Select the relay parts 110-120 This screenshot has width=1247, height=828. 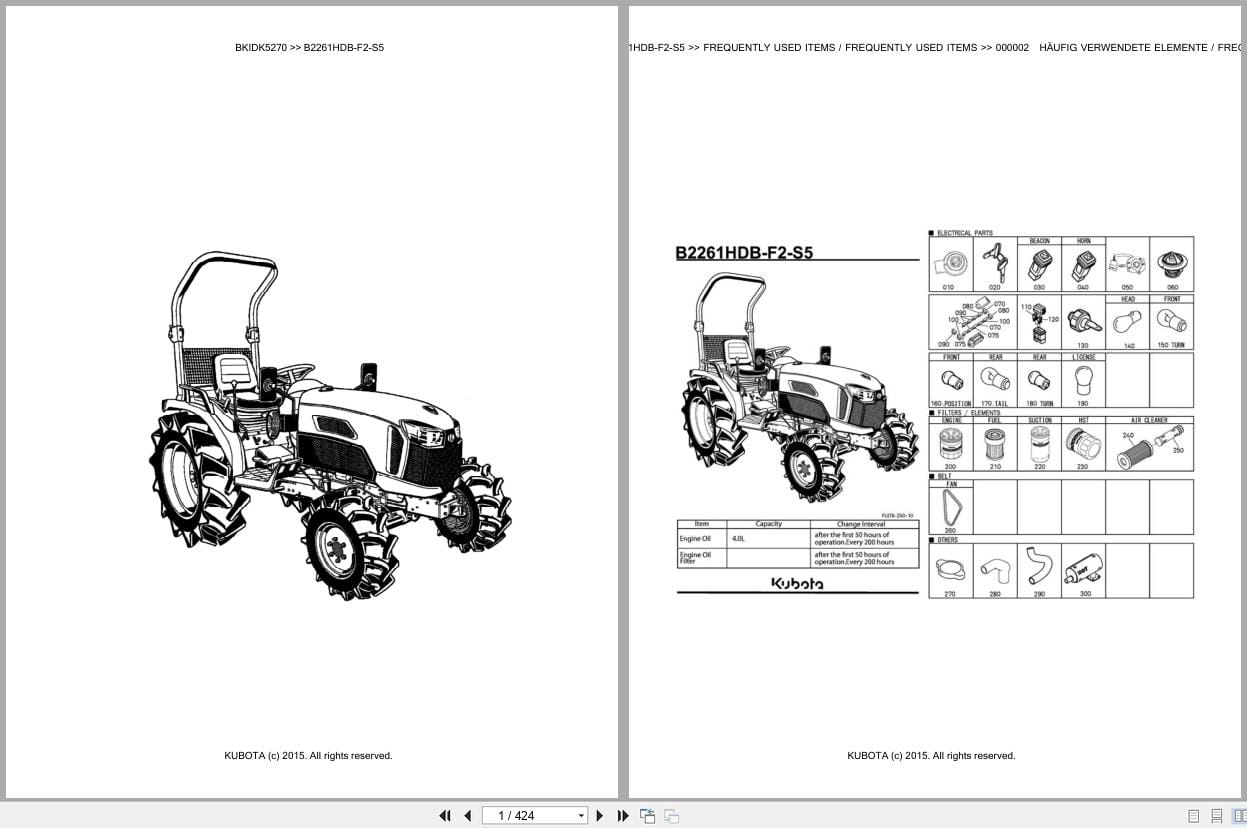click(1039, 322)
